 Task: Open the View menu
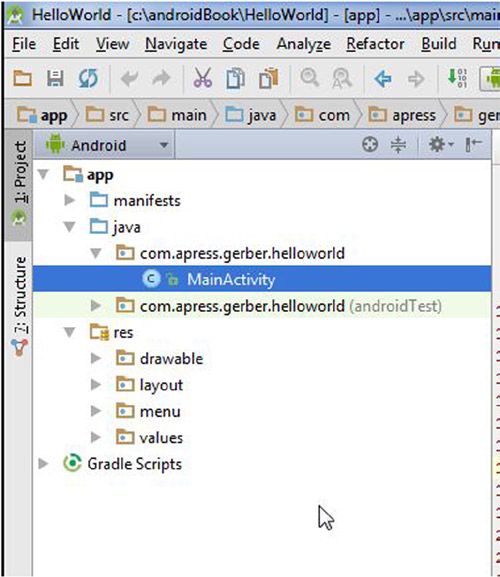tap(113, 44)
